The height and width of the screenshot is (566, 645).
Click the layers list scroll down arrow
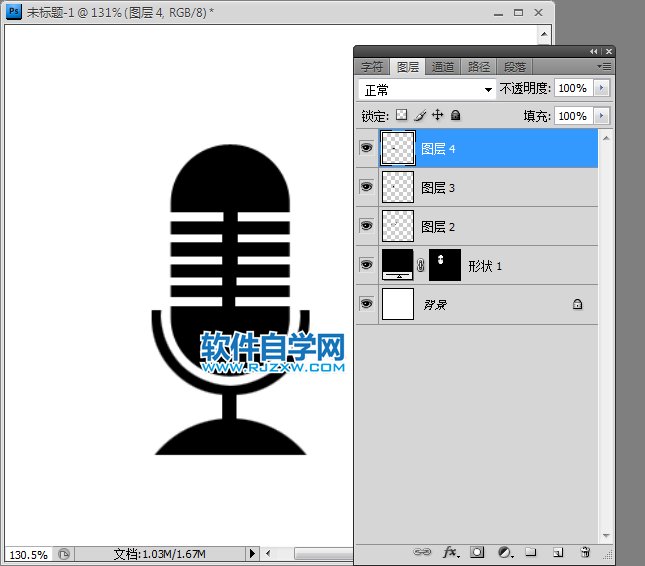click(x=606, y=536)
